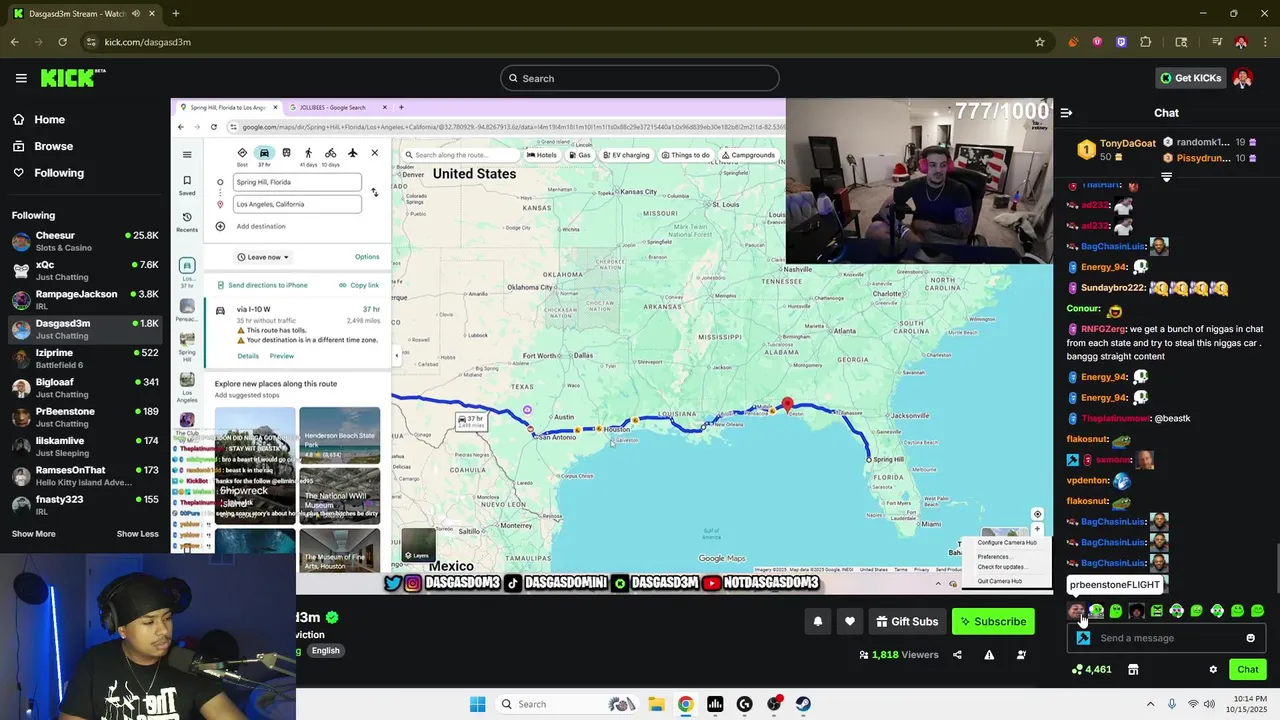
Task: Open the emoji picker in chat input
Action: 1250,638
